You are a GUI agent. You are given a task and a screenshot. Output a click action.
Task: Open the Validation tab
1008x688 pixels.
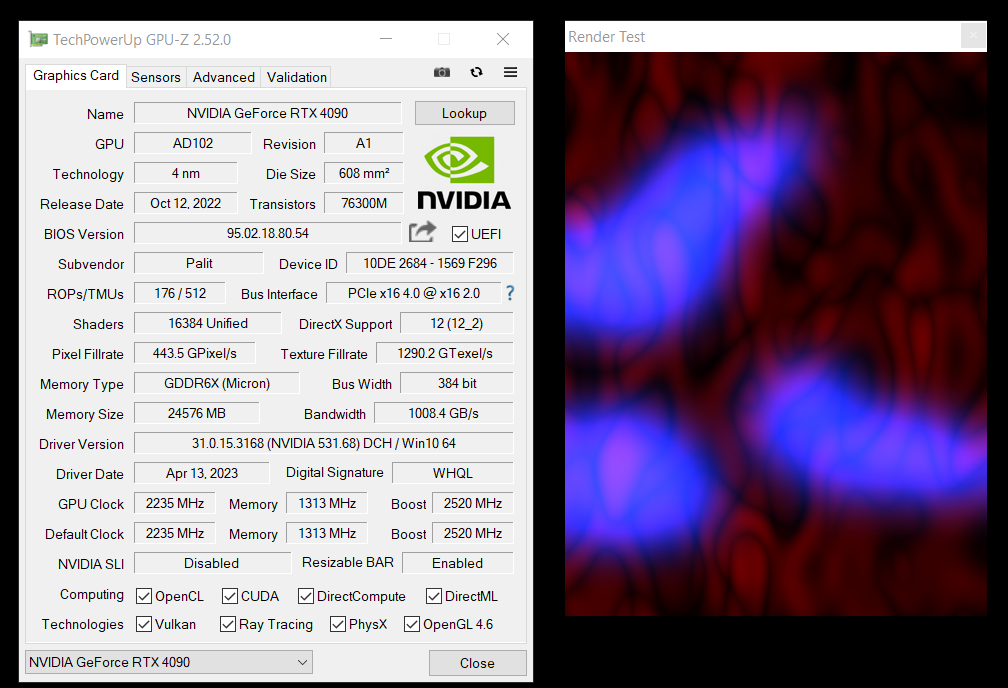(x=296, y=77)
